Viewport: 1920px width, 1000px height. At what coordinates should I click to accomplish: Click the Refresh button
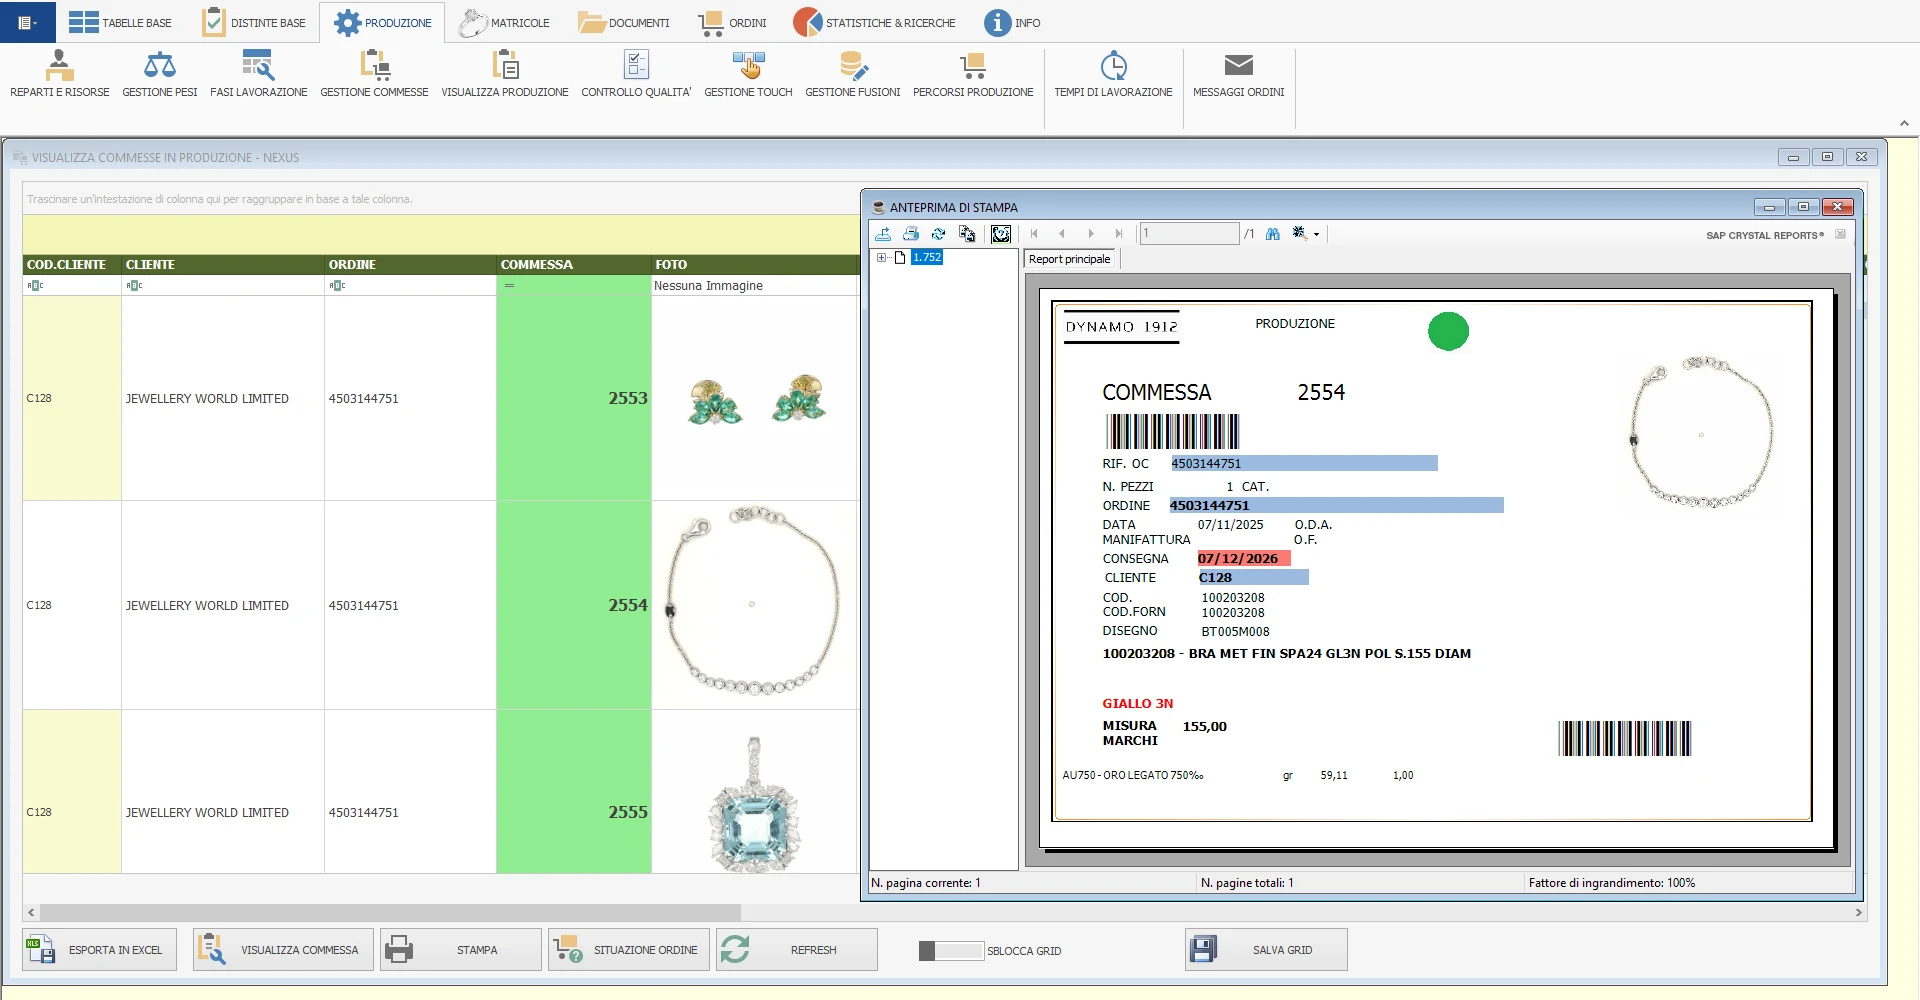[x=797, y=950]
